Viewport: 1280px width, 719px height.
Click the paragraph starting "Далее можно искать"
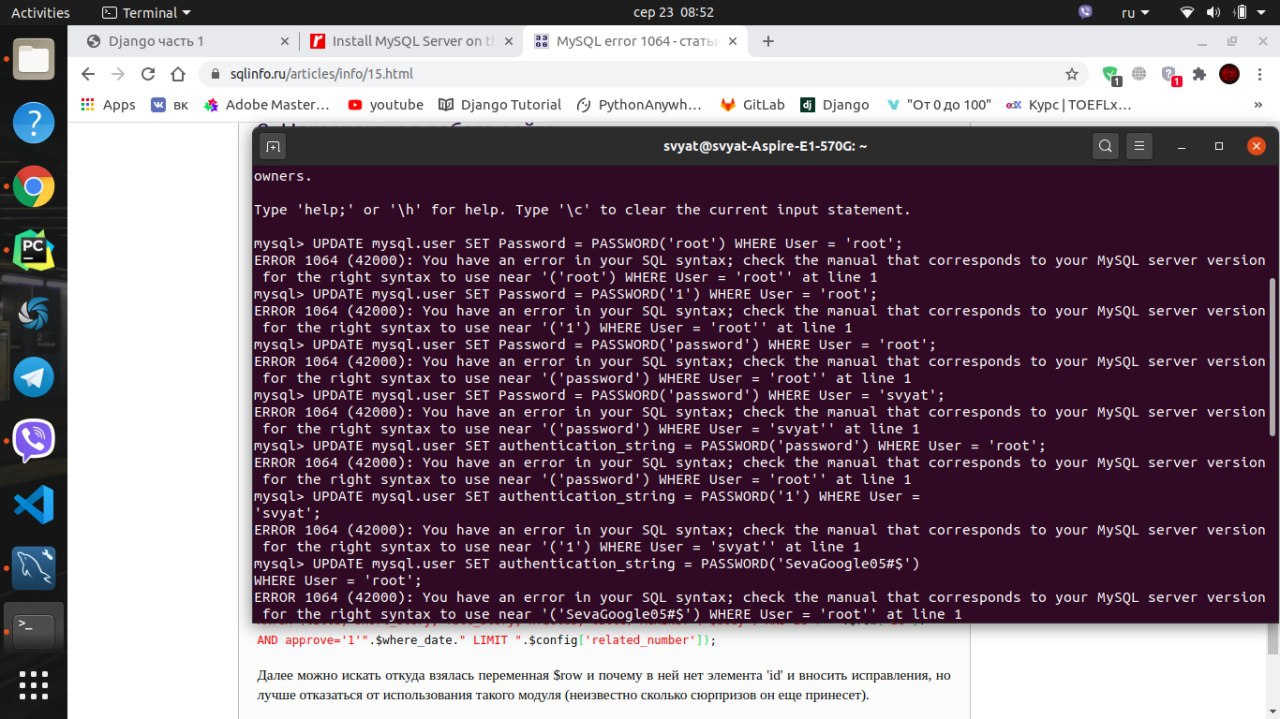pos(603,684)
